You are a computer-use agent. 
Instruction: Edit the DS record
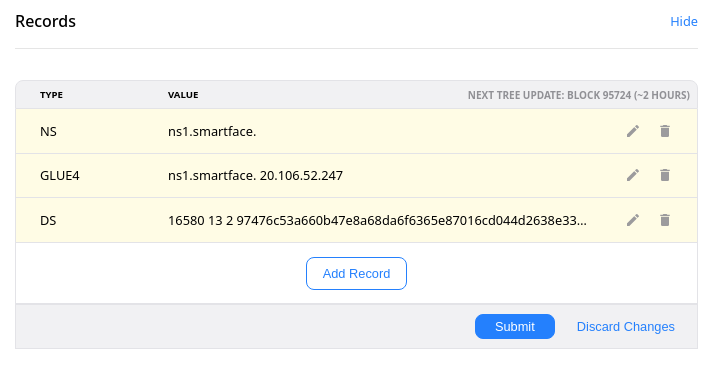(633, 220)
